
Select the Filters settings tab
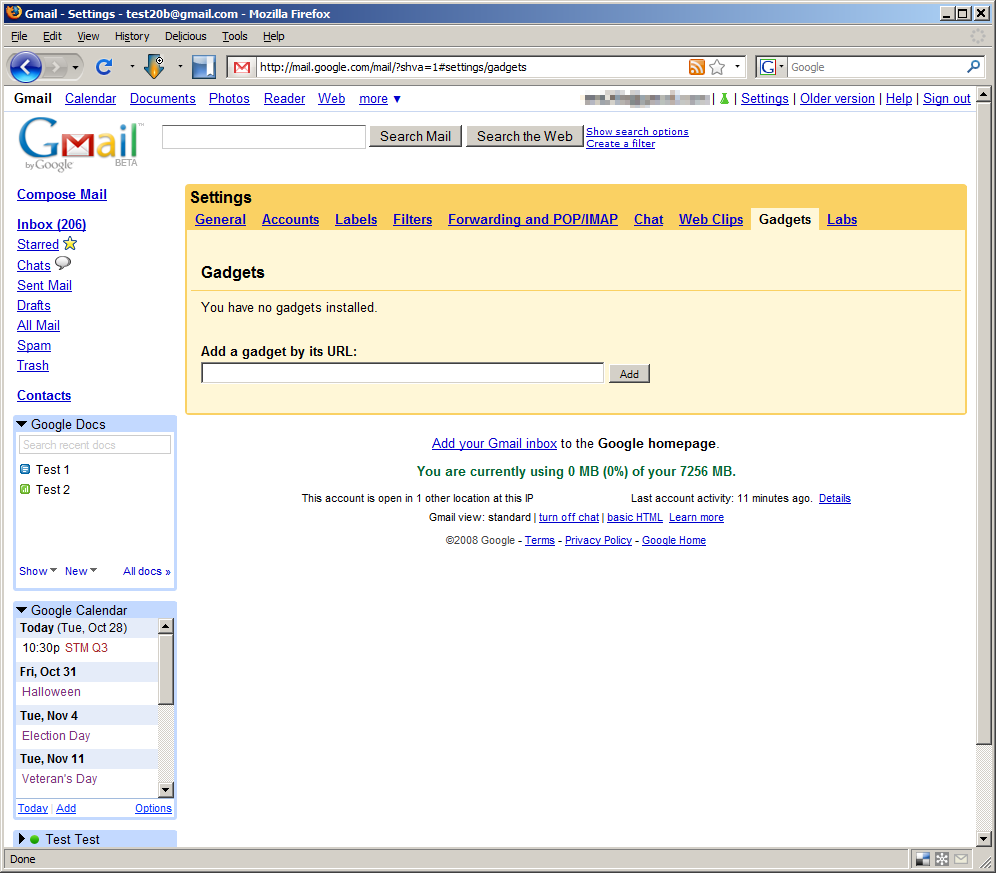click(412, 219)
